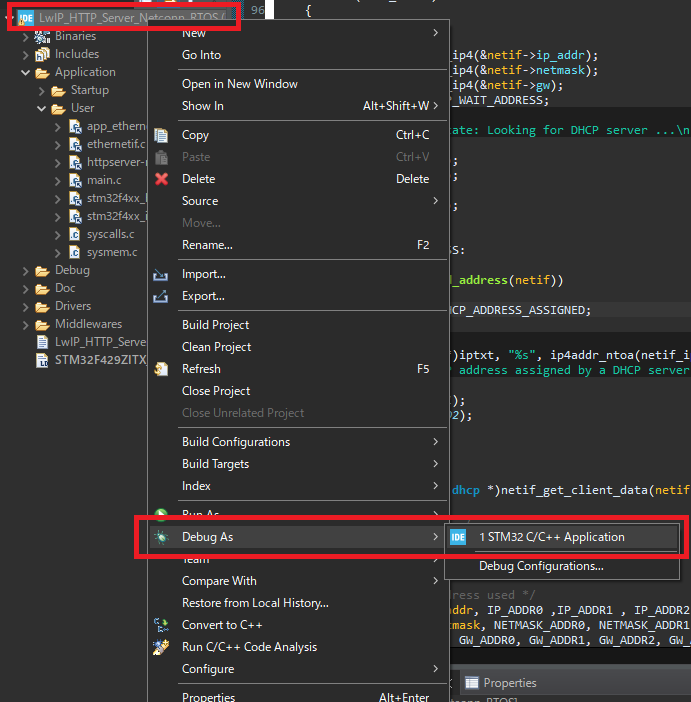Click the Startup folder icon
The height and width of the screenshot is (702, 691).
point(58,91)
